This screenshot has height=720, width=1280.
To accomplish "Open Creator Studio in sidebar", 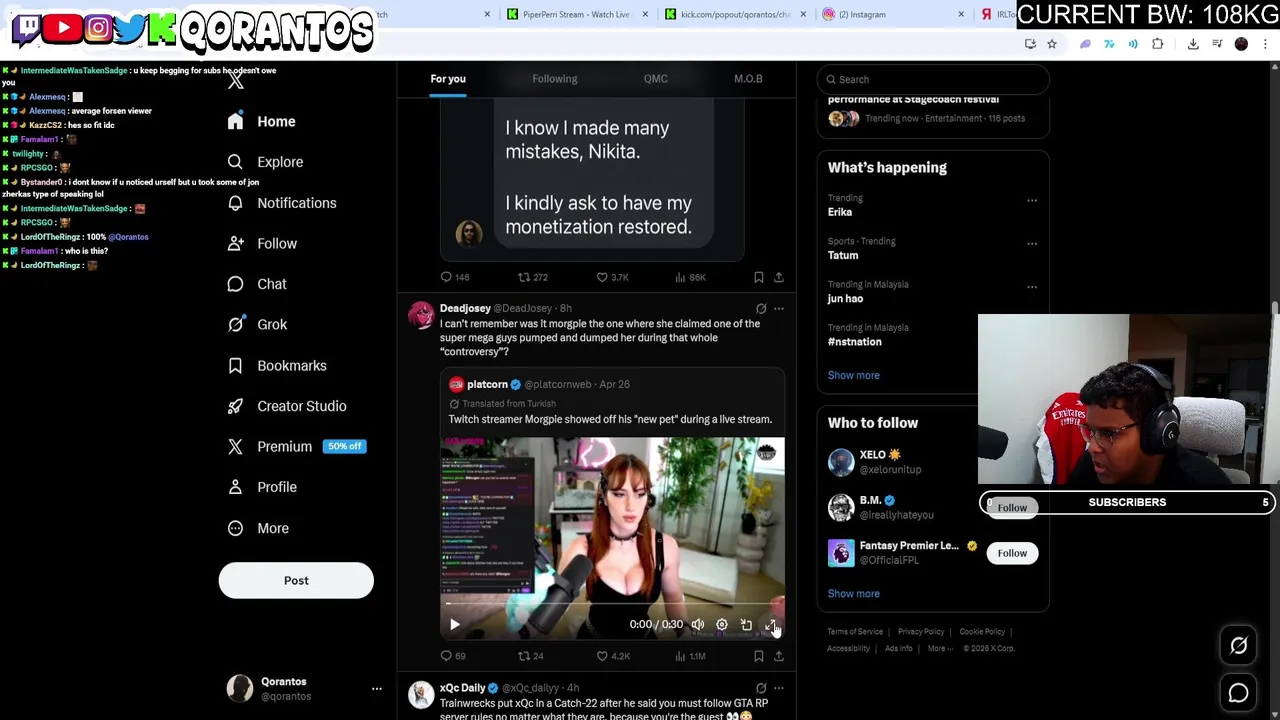I will pyautogui.click(x=287, y=406).
